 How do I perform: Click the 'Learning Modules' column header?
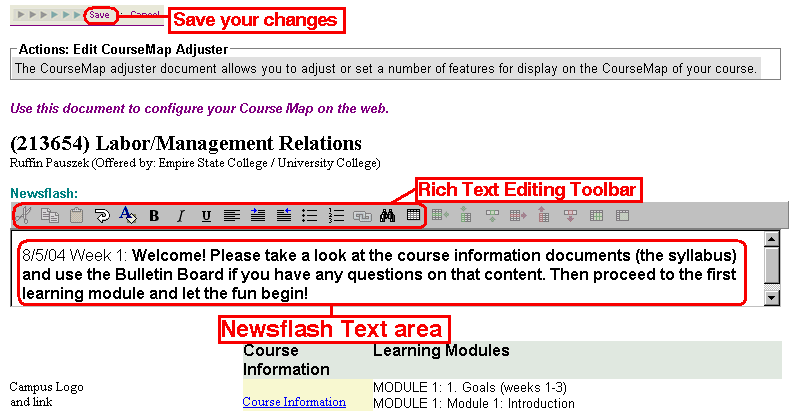click(x=441, y=350)
